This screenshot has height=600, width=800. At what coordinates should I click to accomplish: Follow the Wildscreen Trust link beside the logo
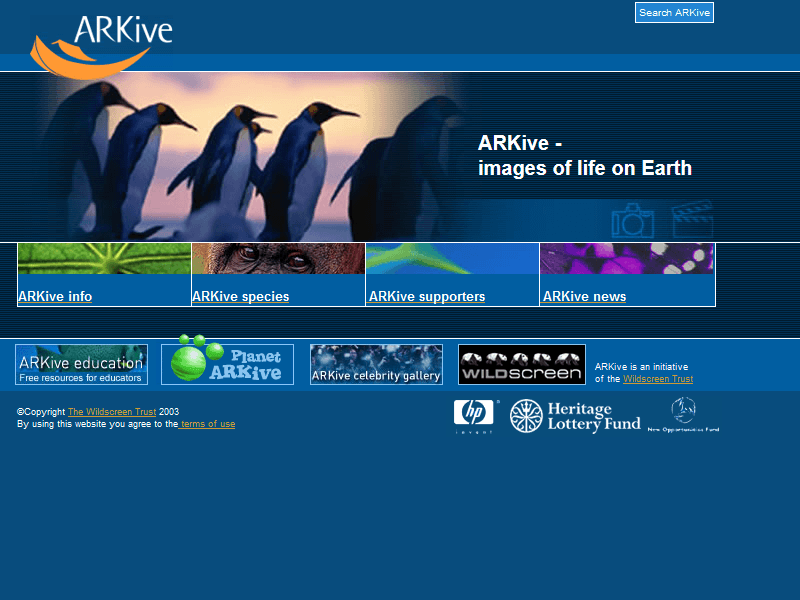tap(658, 379)
